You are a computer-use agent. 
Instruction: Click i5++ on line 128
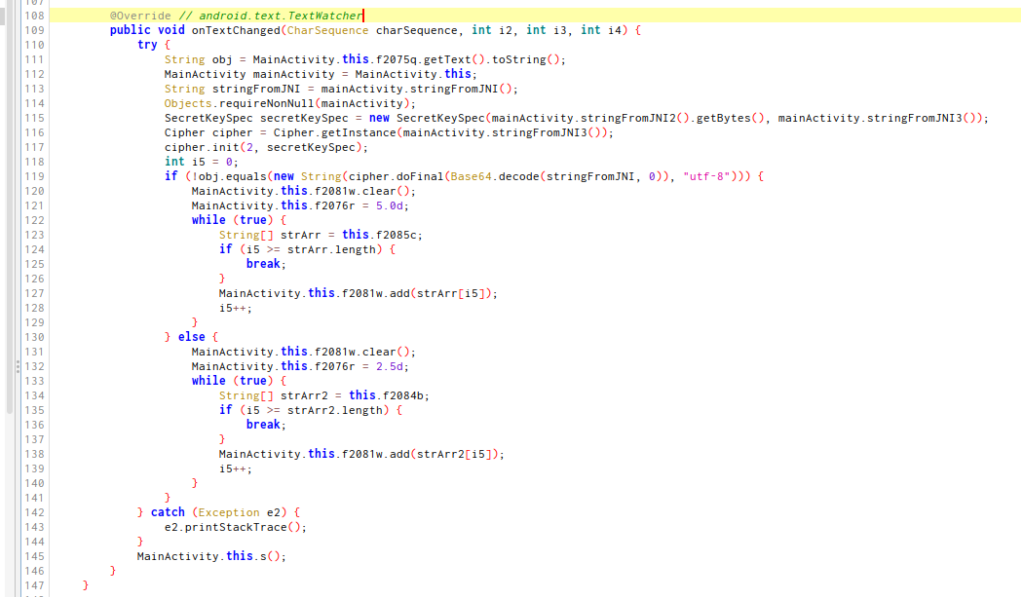pyautogui.click(x=232, y=308)
